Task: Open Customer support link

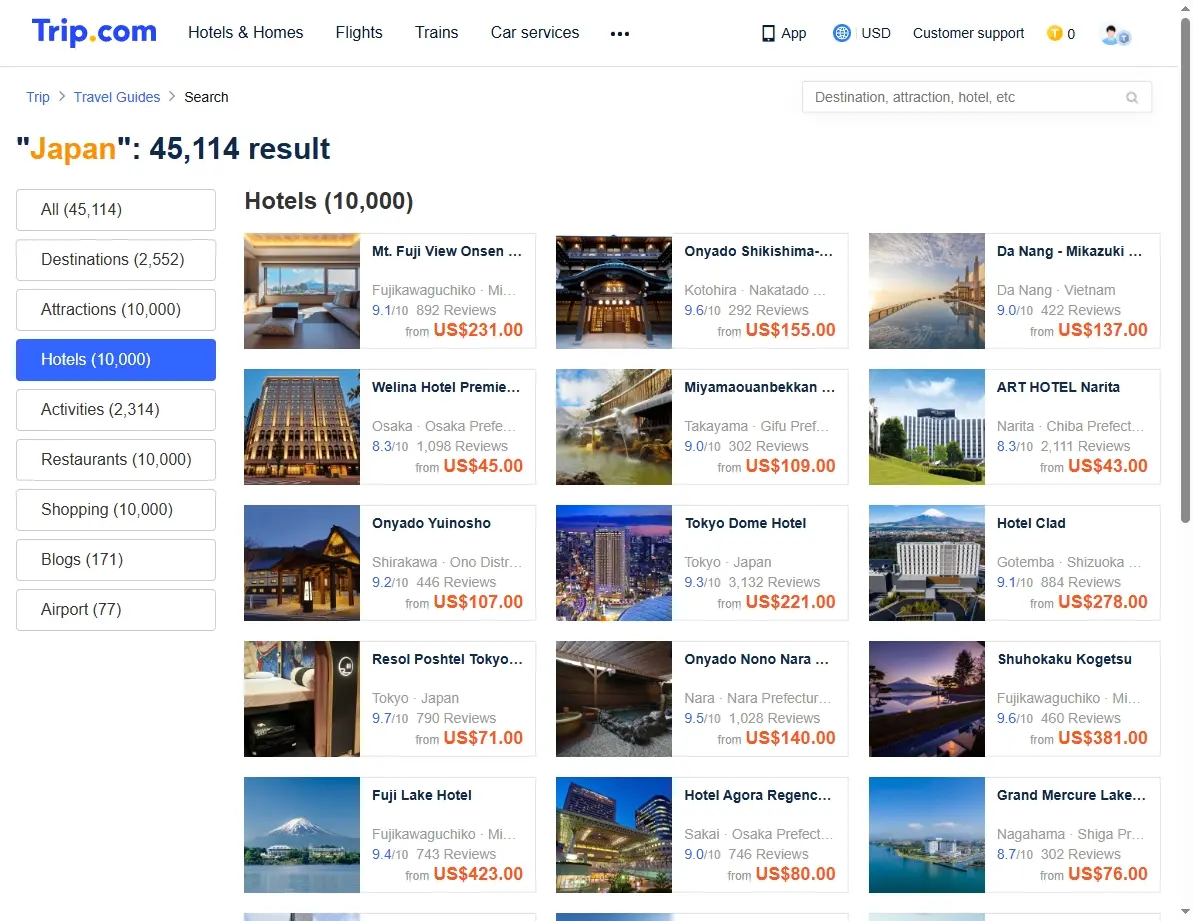Action: click(969, 33)
